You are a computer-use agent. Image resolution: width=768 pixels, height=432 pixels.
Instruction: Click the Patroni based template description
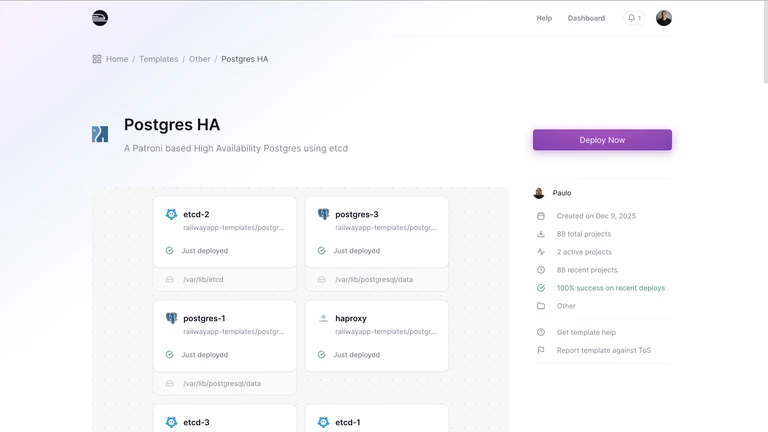[236, 148]
